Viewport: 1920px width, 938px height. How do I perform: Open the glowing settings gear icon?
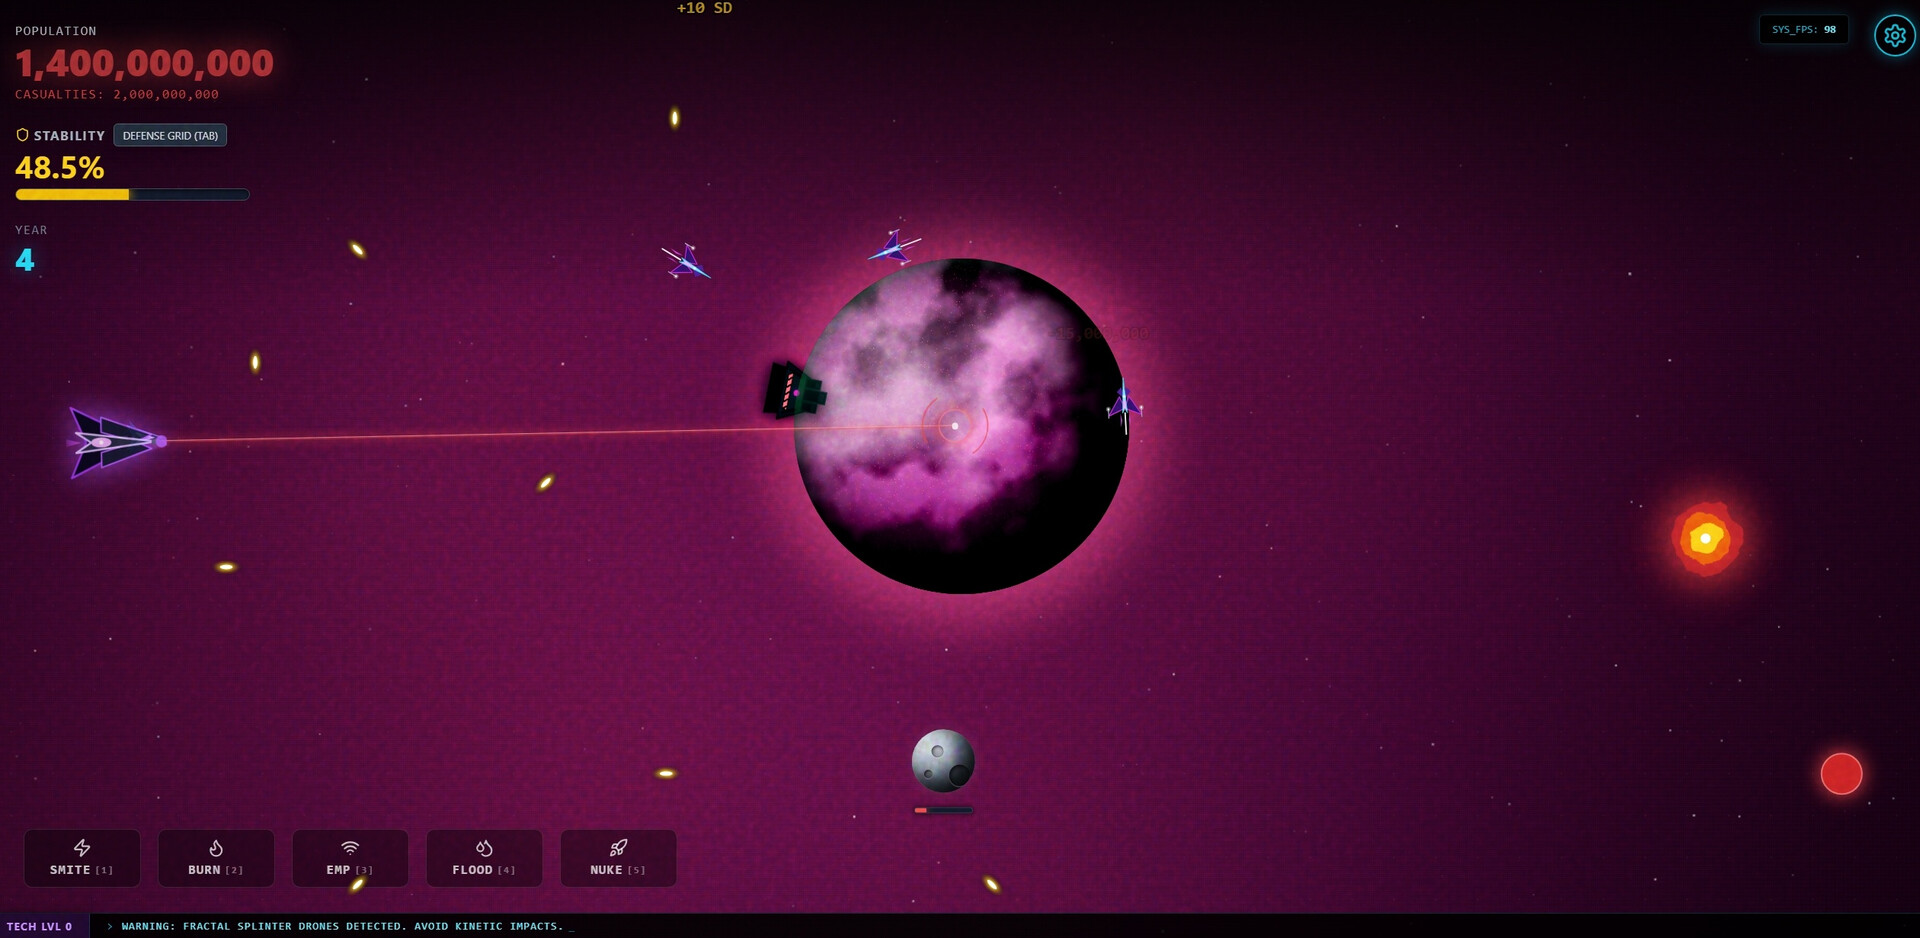1893,35
